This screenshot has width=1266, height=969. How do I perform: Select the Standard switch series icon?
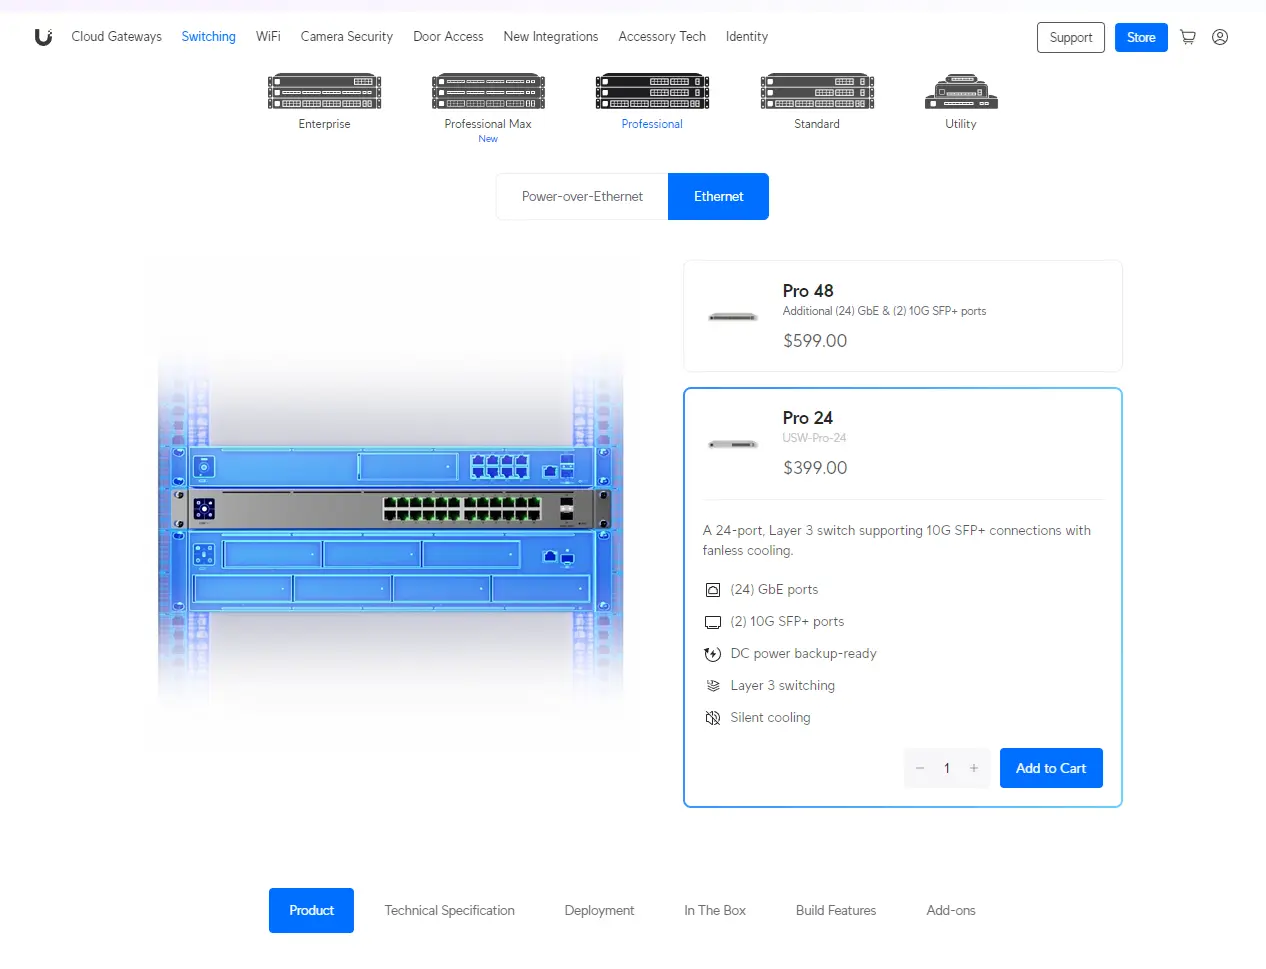point(817,91)
